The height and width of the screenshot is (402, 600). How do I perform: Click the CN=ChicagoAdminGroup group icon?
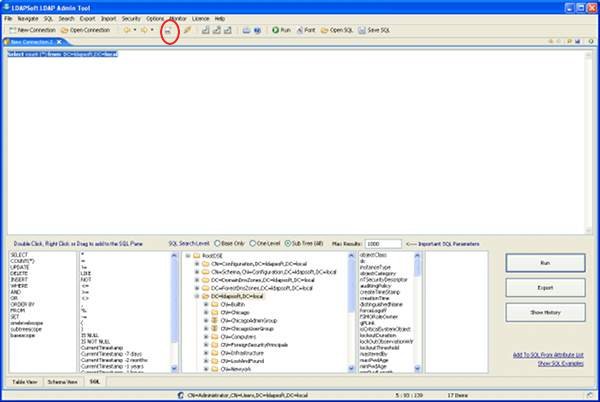click(215, 321)
